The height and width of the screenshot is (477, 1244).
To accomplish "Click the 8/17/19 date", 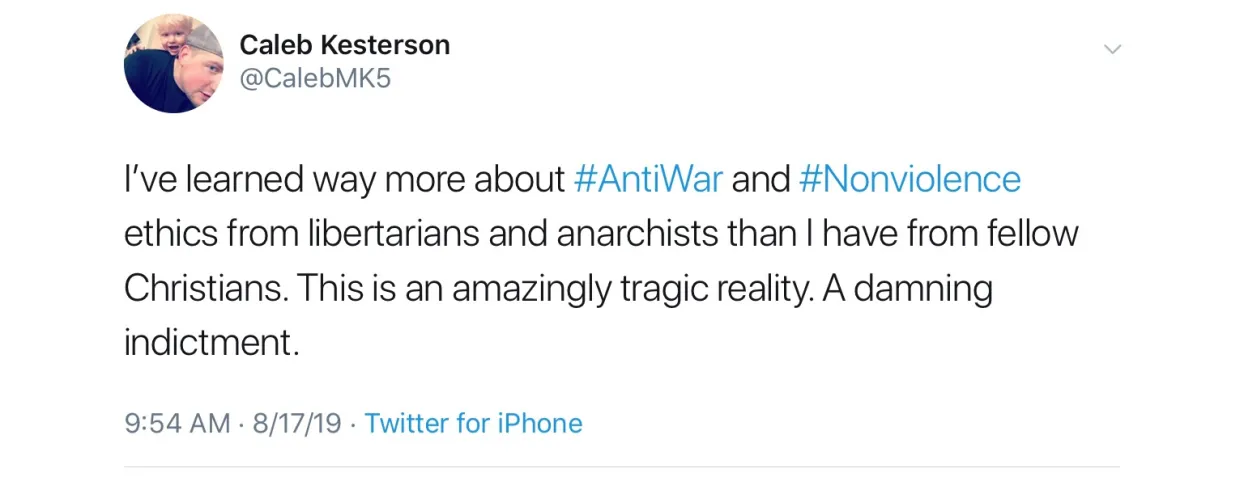I will point(298,423).
